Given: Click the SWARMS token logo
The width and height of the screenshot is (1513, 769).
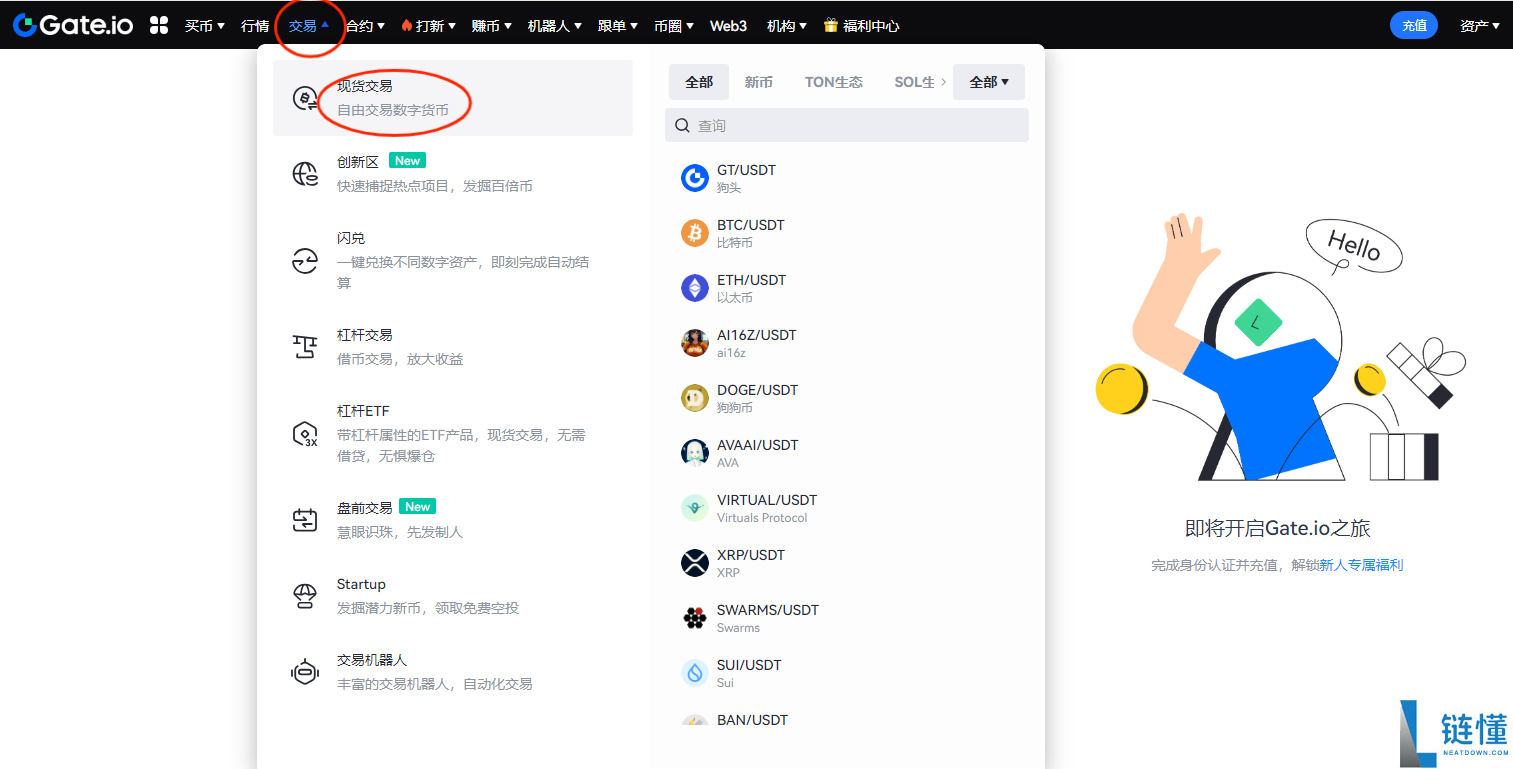Looking at the screenshot, I should pos(695,618).
